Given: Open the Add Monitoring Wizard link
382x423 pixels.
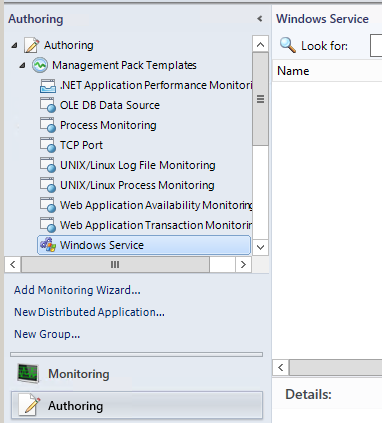Looking at the screenshot, I should [x=77, y=290].
